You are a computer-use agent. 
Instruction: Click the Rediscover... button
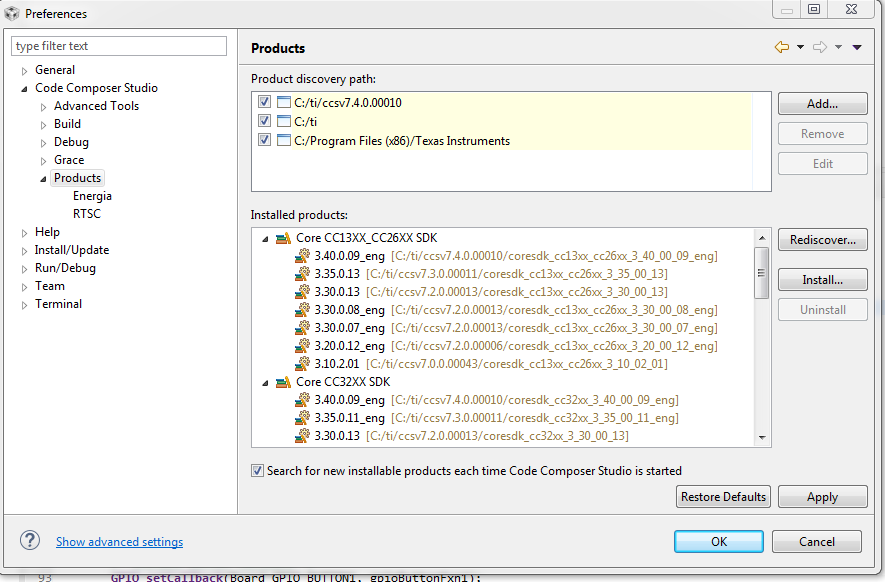point(822,240)
